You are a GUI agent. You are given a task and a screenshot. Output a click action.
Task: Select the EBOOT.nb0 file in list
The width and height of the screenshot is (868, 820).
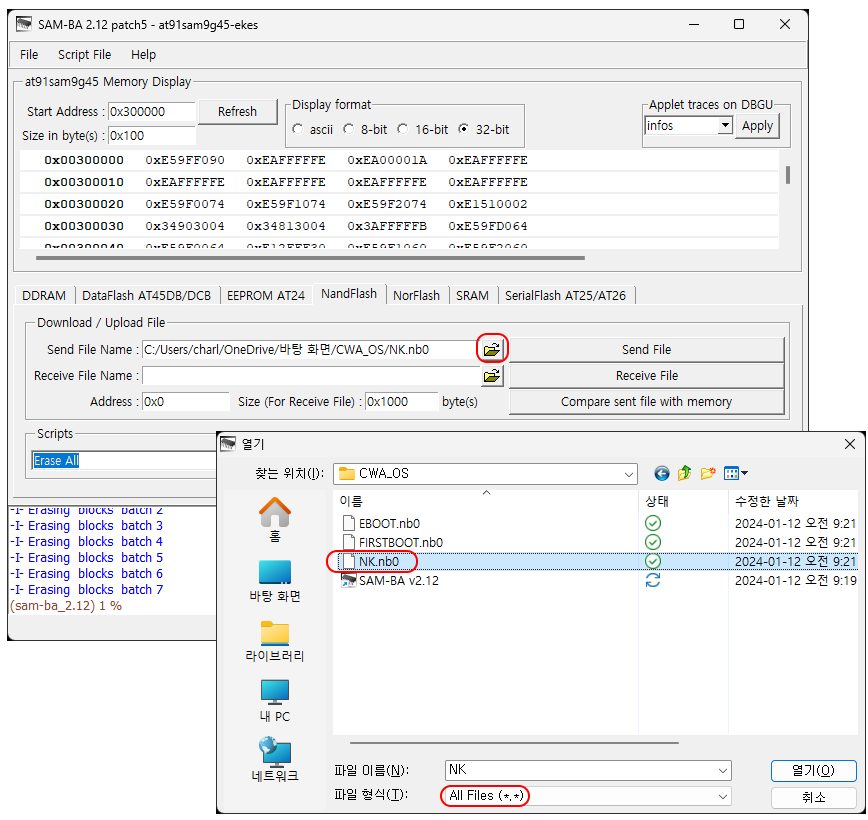pyautogui.click(x=389, y=523)
